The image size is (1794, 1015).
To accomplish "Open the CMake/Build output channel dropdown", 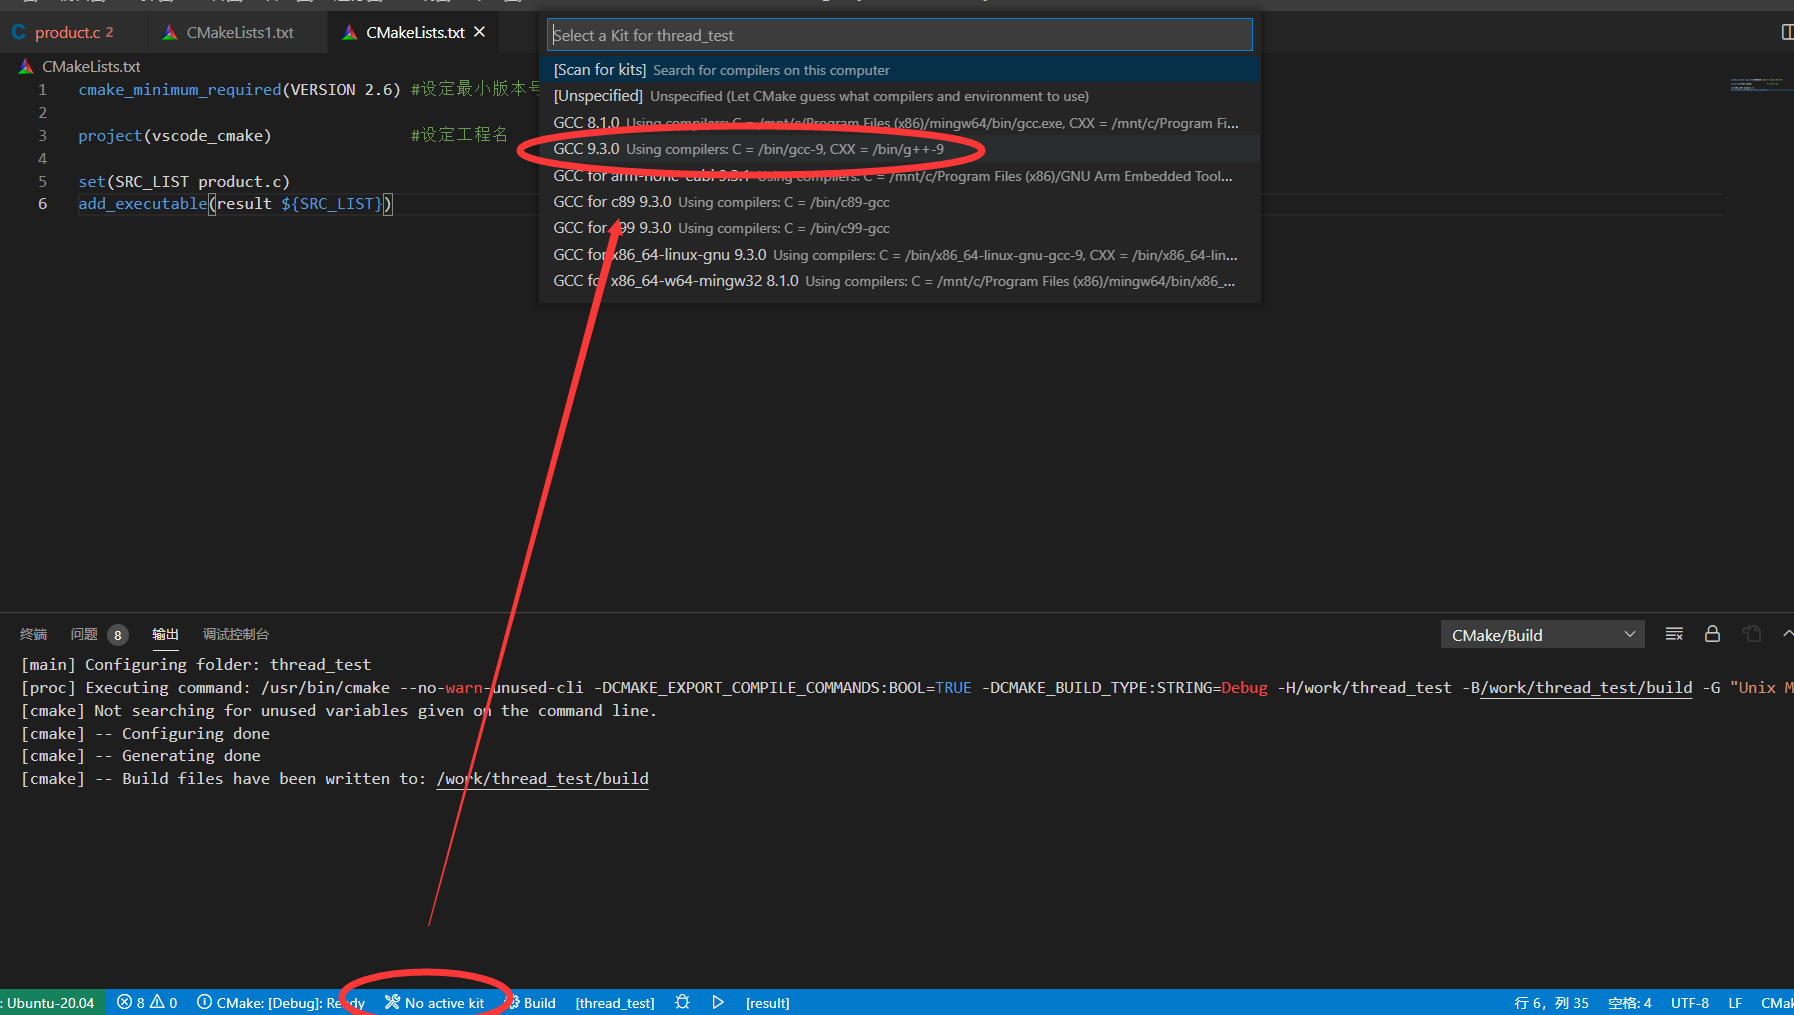I will [1541, 633].
